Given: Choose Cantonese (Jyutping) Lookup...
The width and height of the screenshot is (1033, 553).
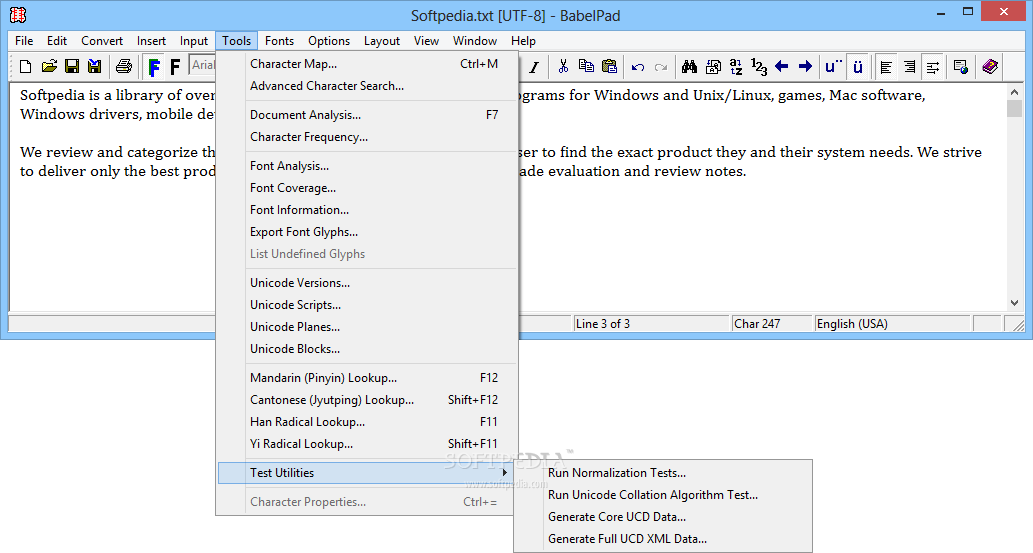Looking at the screenshot, I should tap(368, 400).
